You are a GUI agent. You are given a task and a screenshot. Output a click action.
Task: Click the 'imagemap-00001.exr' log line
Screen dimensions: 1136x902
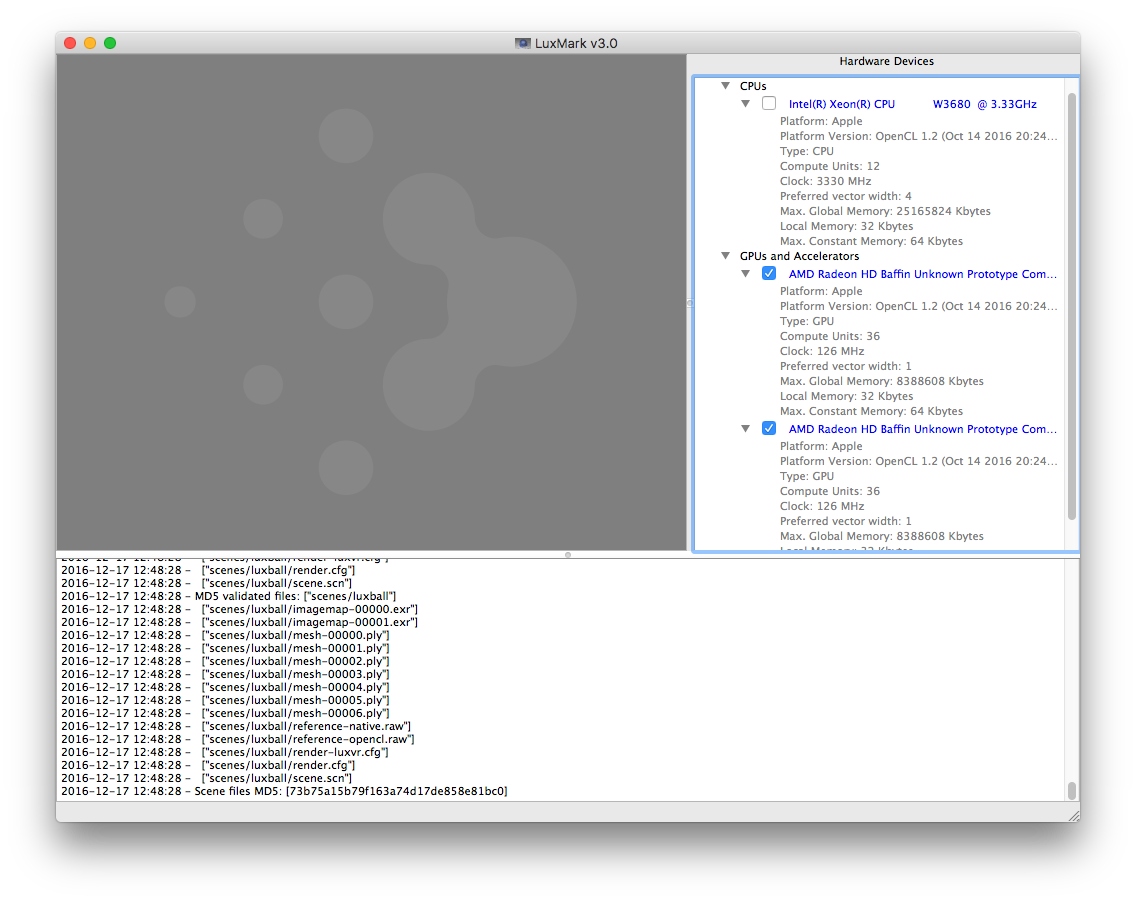239,622
